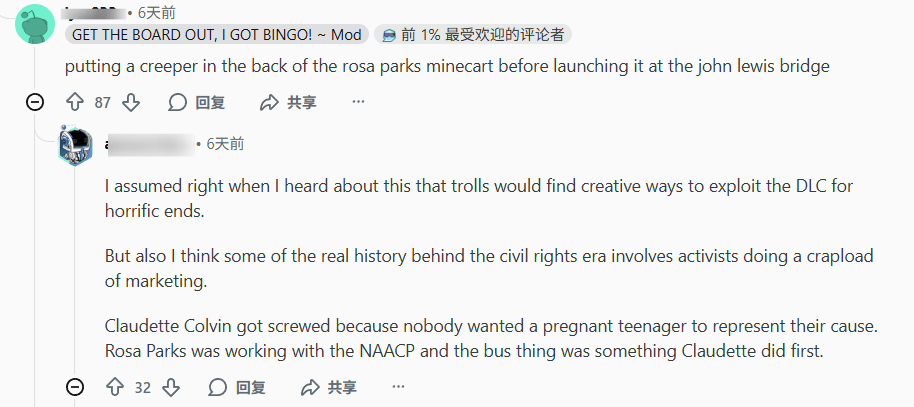Click the "GET THE BOARD OUT" Mod flair
The image size is (914, 407).
click(x=216, y=35)
